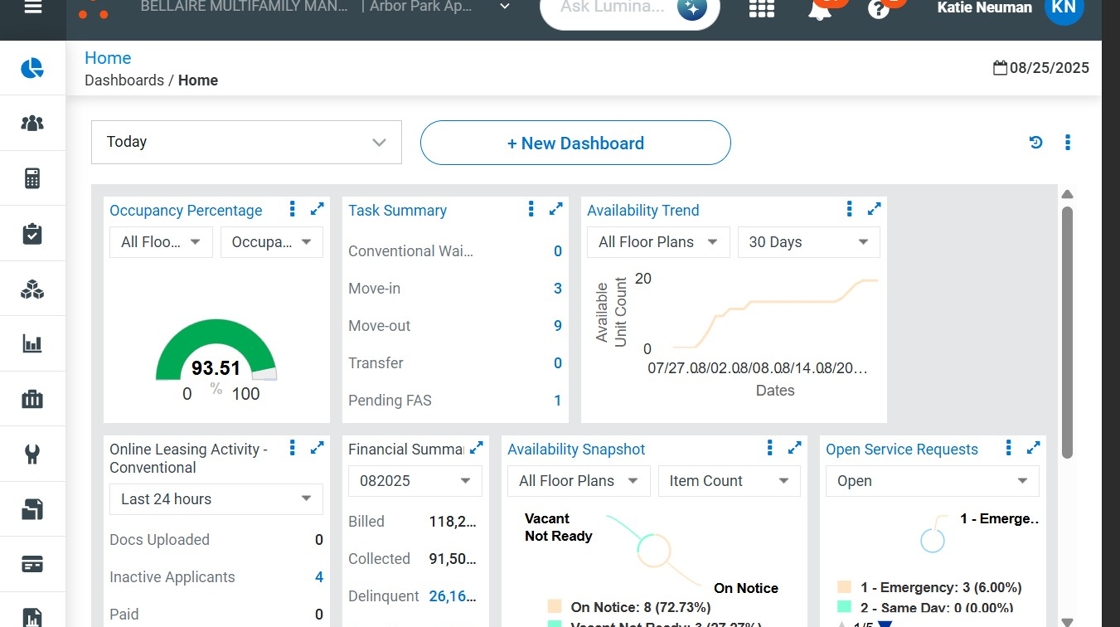Click the 1 - Emergency legend color swatch
Screen dimensions: 1120x627
[844, 587]
